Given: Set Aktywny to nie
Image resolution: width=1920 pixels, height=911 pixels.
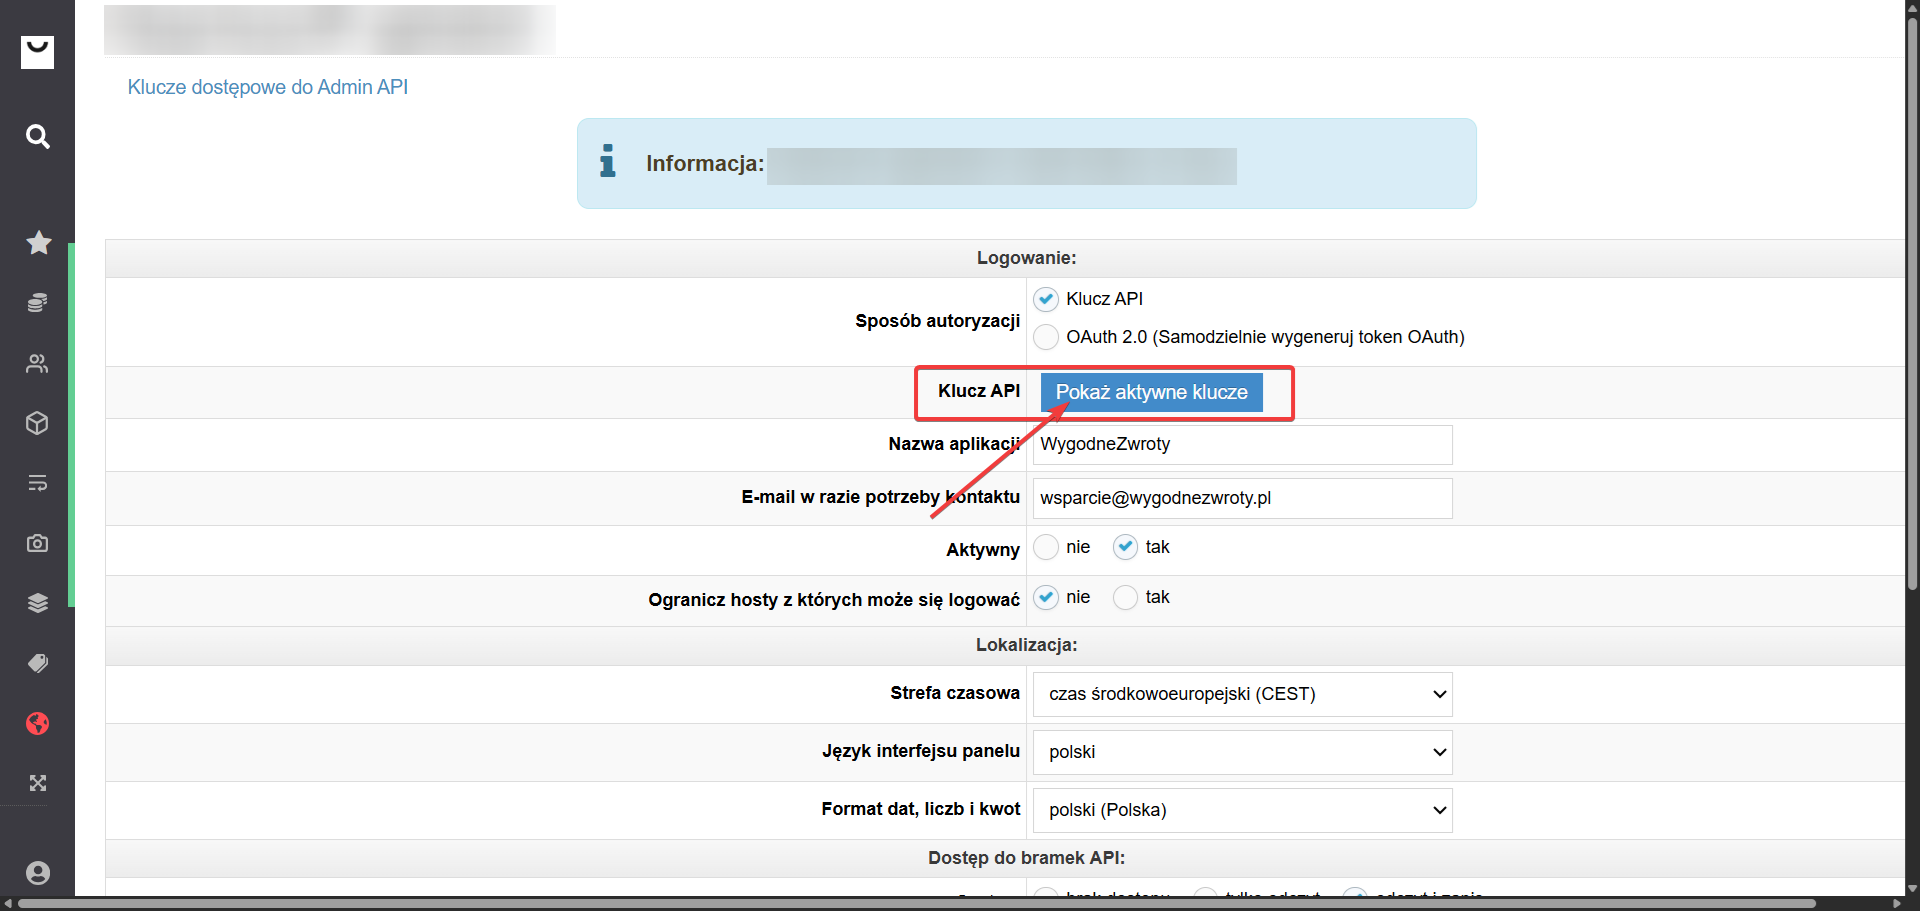Looking at the screenshot, I should 1046,547.
